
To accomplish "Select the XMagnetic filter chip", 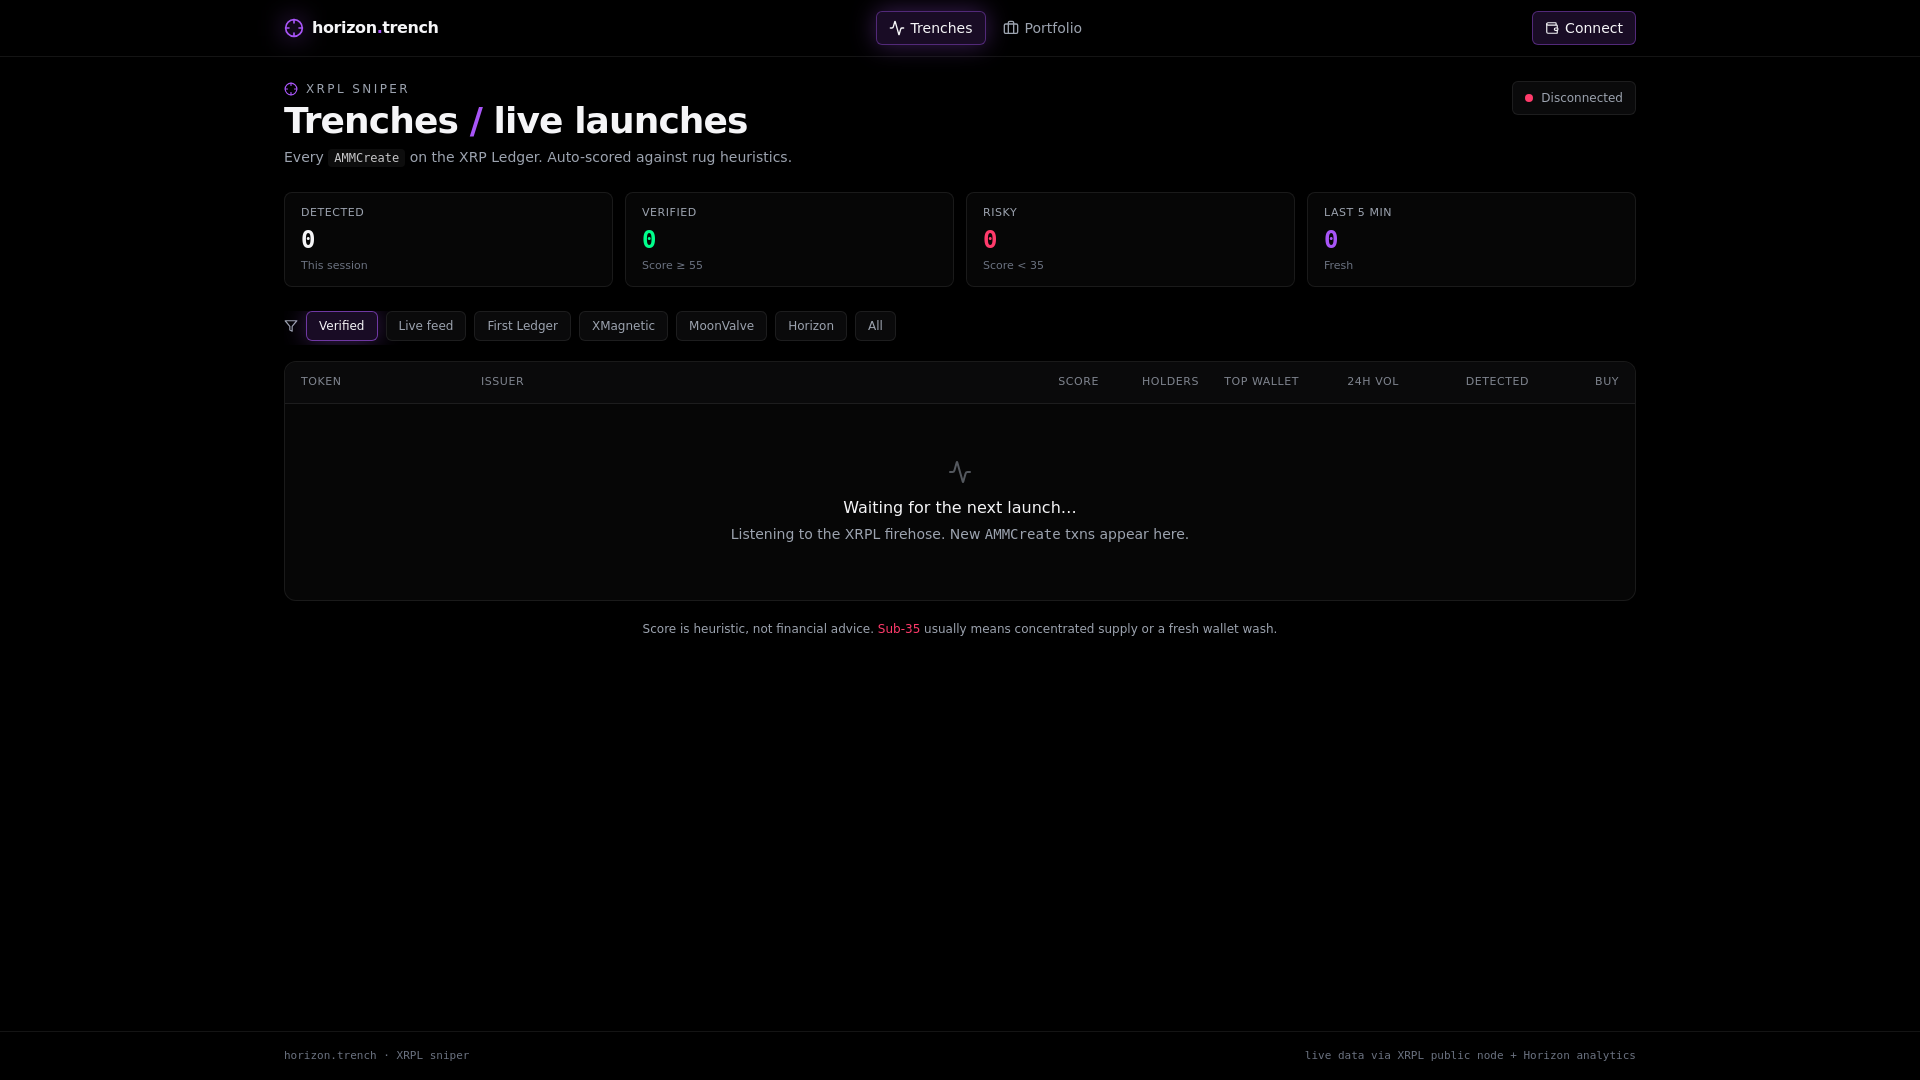I will 623,326.
